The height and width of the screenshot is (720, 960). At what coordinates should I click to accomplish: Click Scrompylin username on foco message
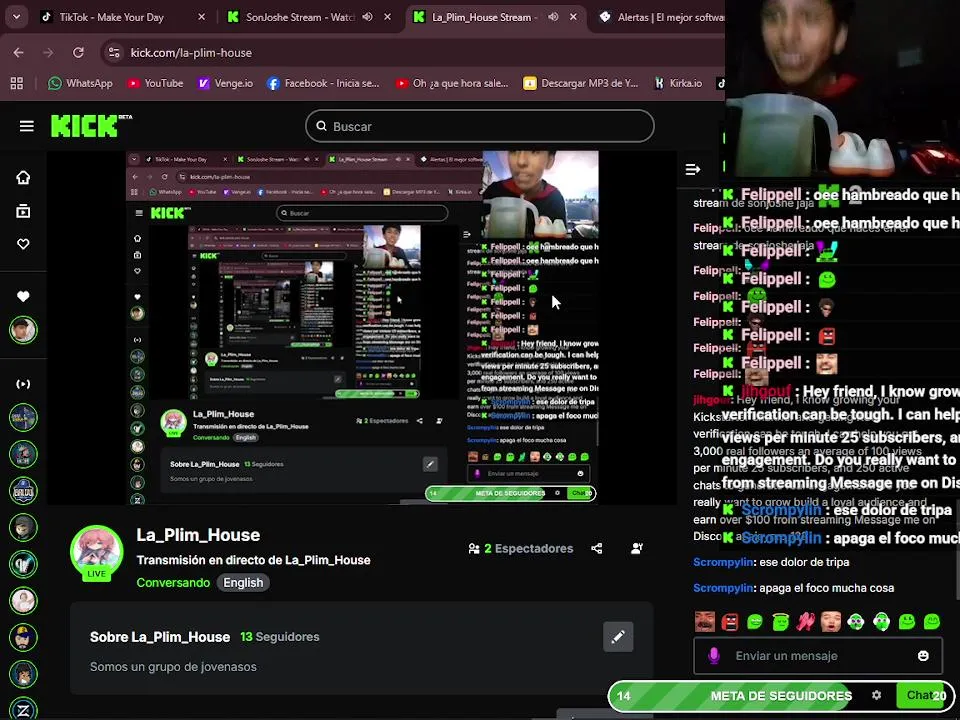723,588
